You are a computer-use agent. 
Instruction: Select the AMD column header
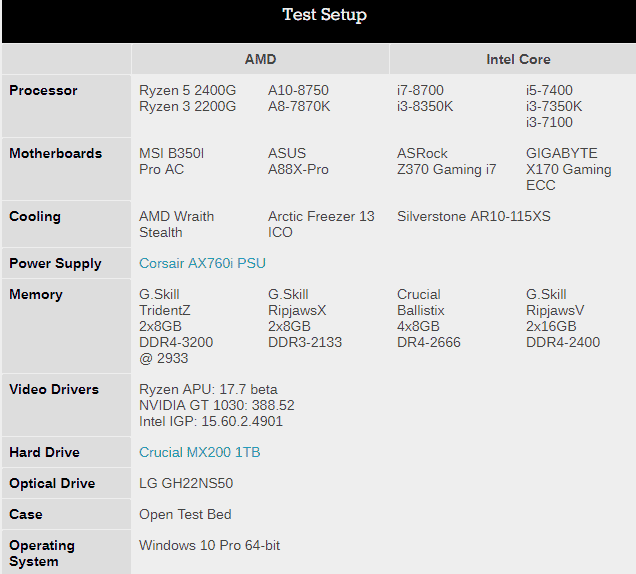[260, 59]
